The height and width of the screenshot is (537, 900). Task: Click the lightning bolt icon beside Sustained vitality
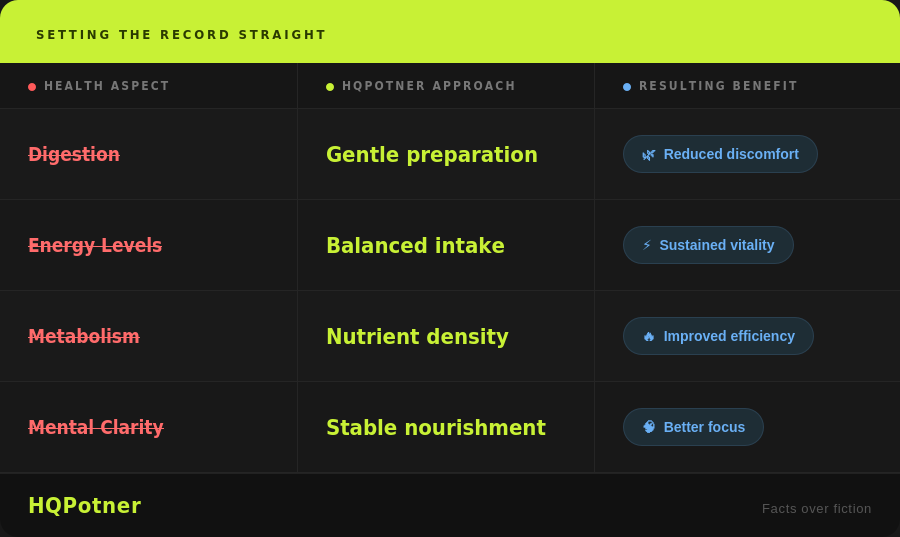click(x=647, y=245)
